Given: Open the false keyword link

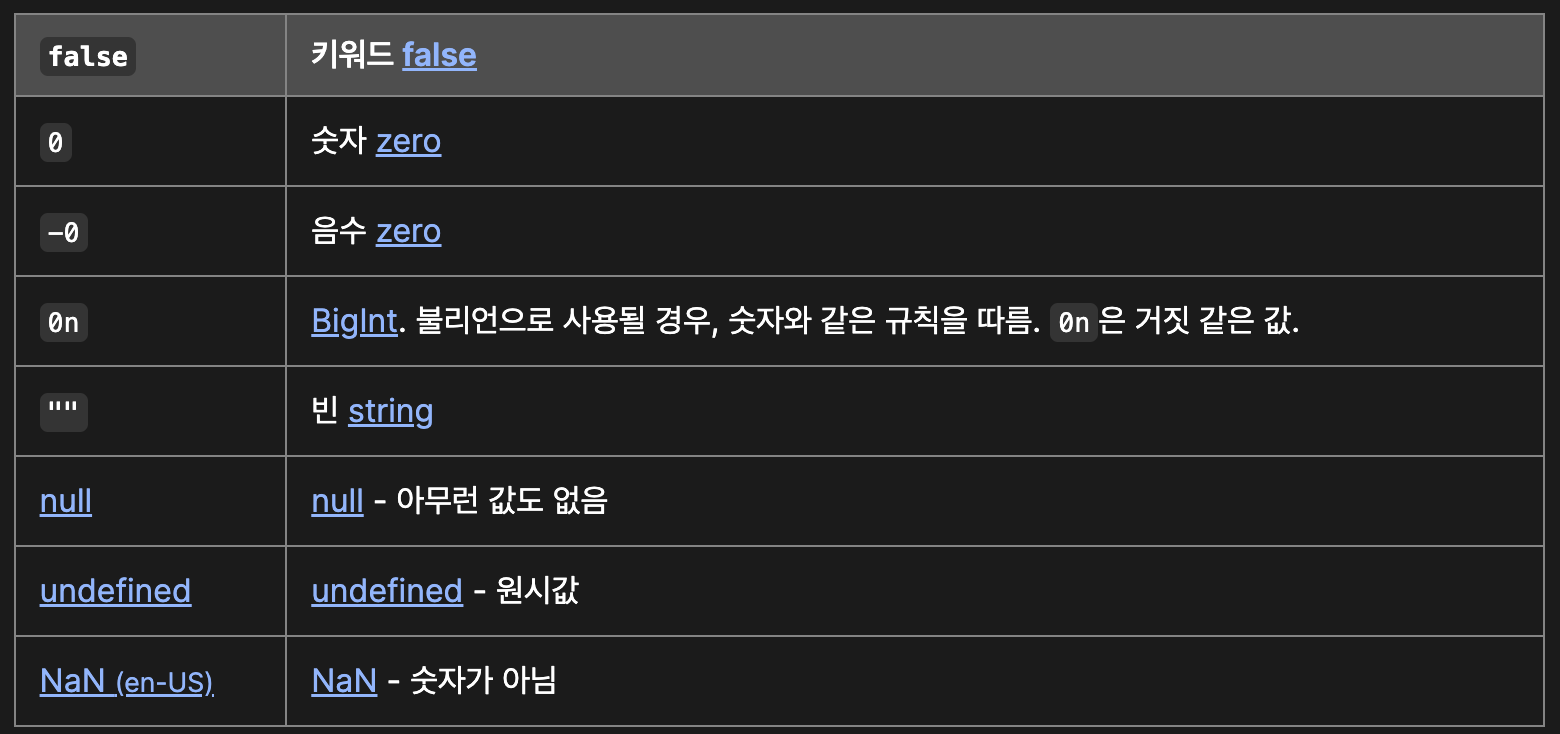Looking at the screenshot, I should pyautogui.click(x=439, y=55).
